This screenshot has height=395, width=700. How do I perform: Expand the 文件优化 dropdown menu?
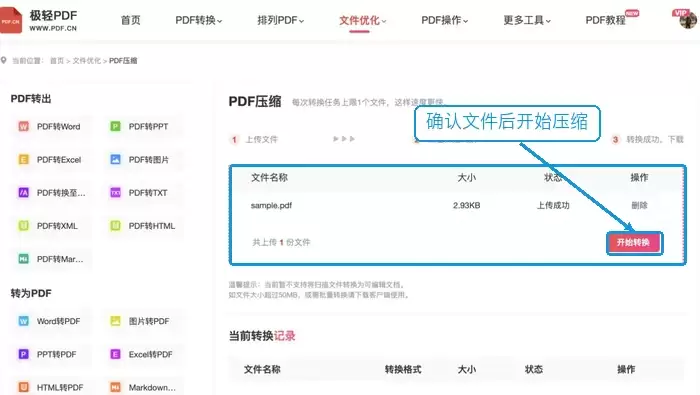pyautogui.click(x=362, y=21)
